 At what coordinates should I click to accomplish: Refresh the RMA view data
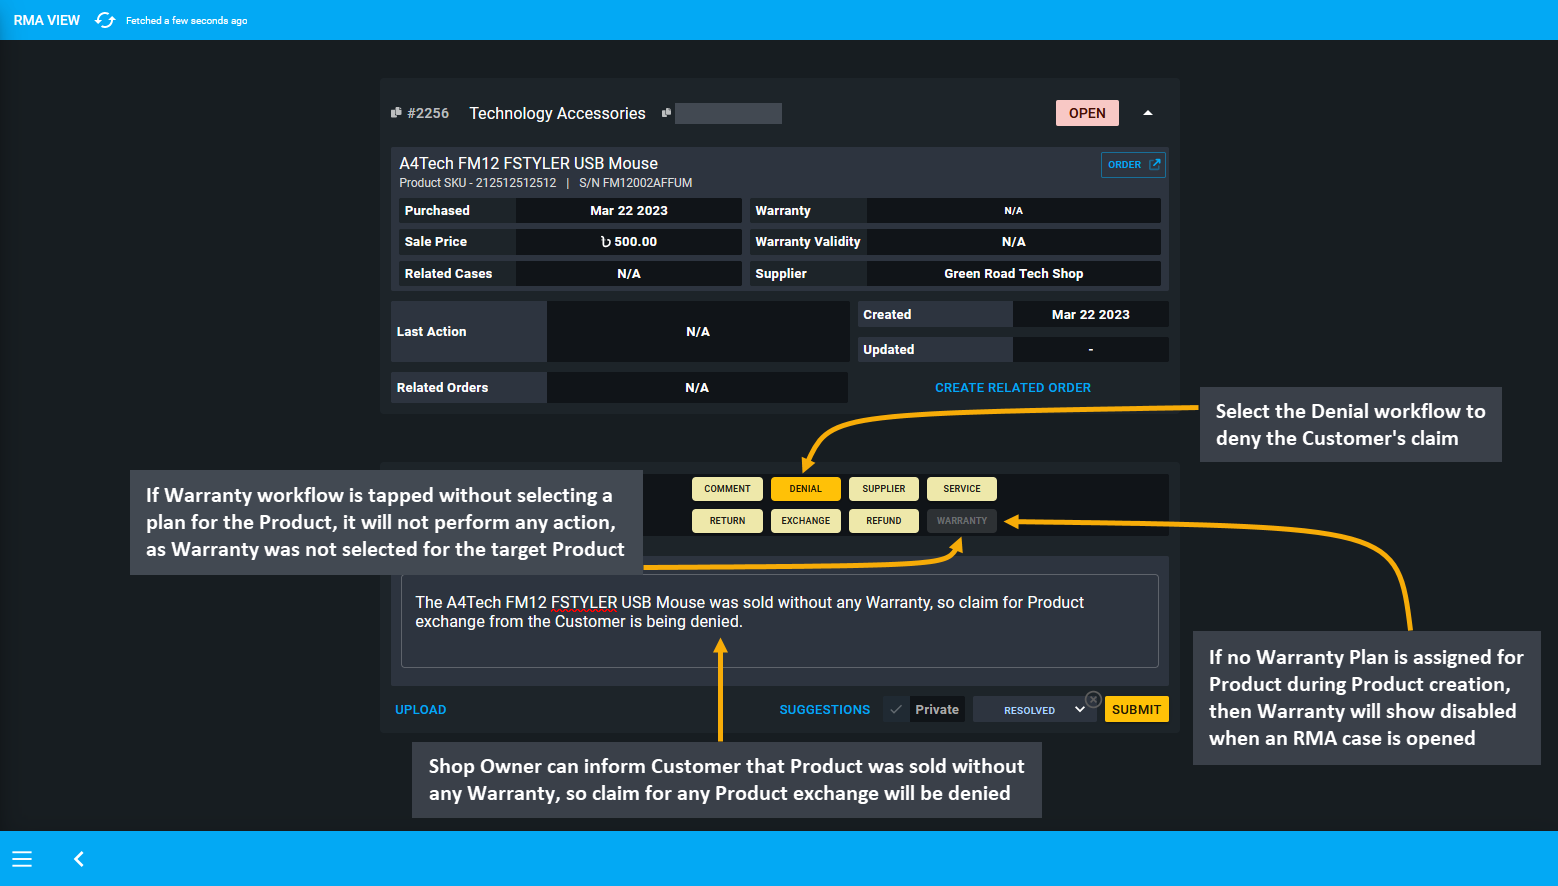(x=105, y=20)
